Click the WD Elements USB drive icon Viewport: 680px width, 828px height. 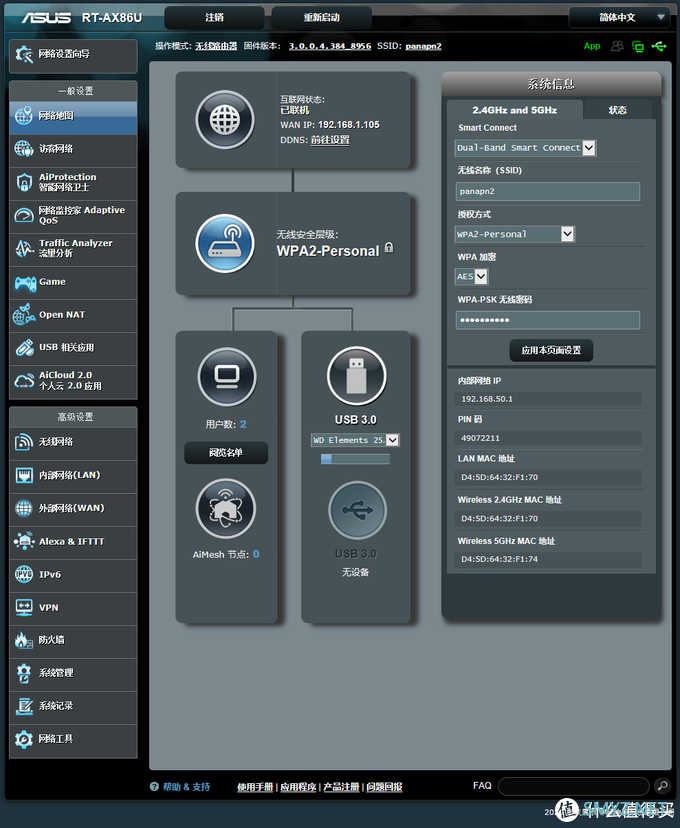click(357, 376)
